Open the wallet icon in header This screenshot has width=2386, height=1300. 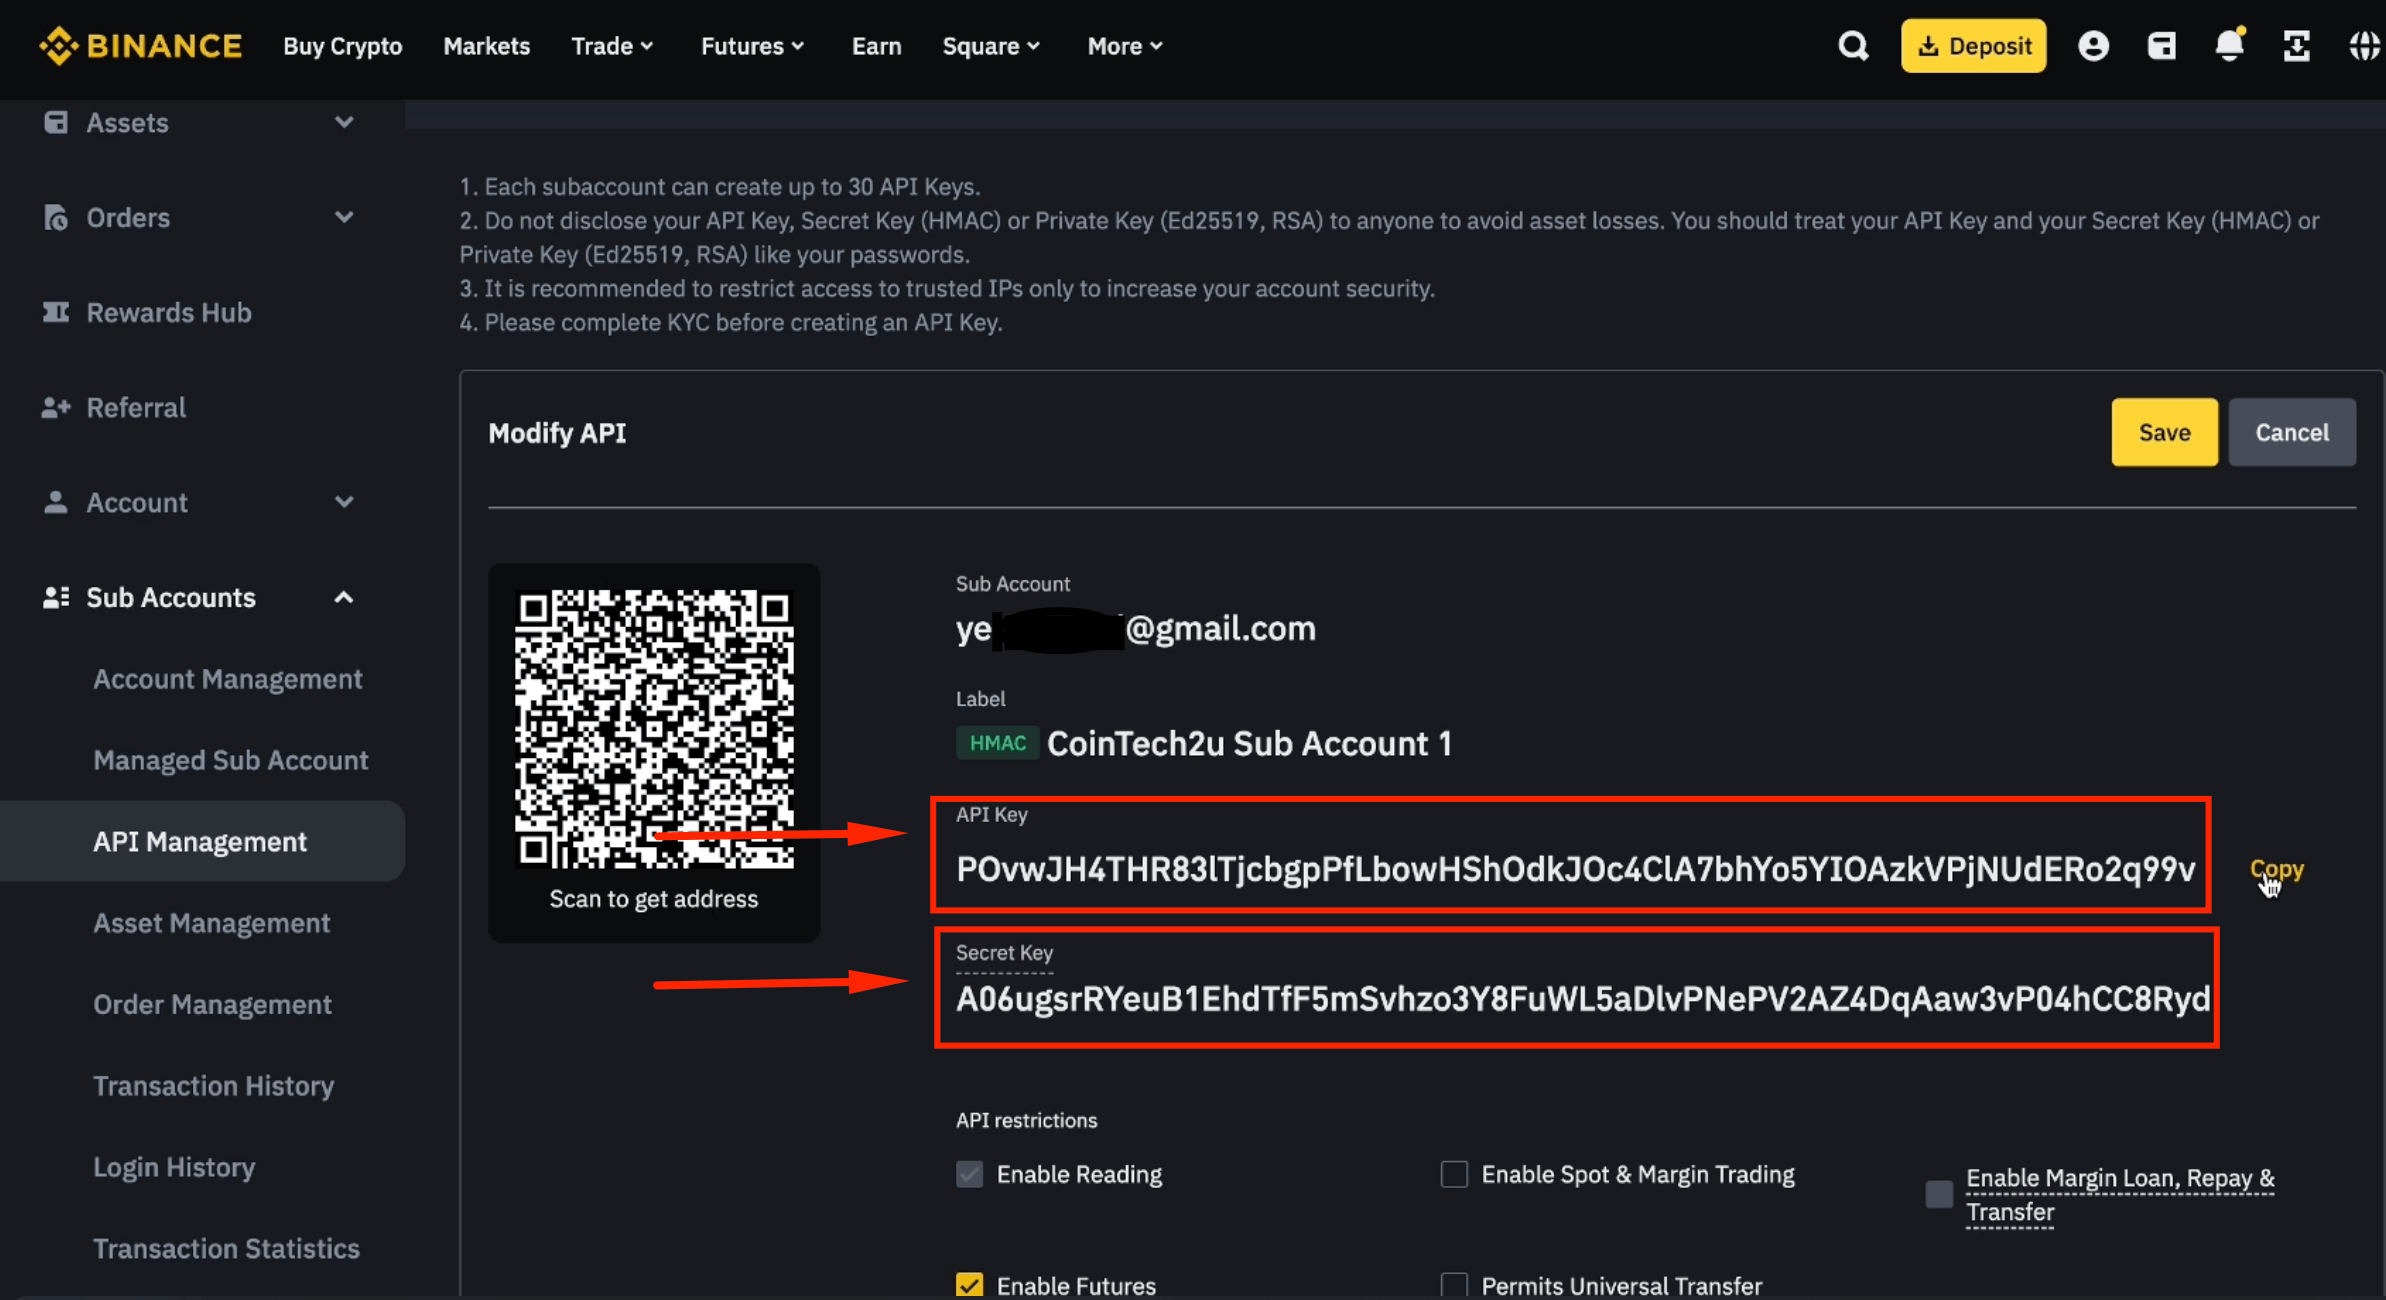point(2161,46)
